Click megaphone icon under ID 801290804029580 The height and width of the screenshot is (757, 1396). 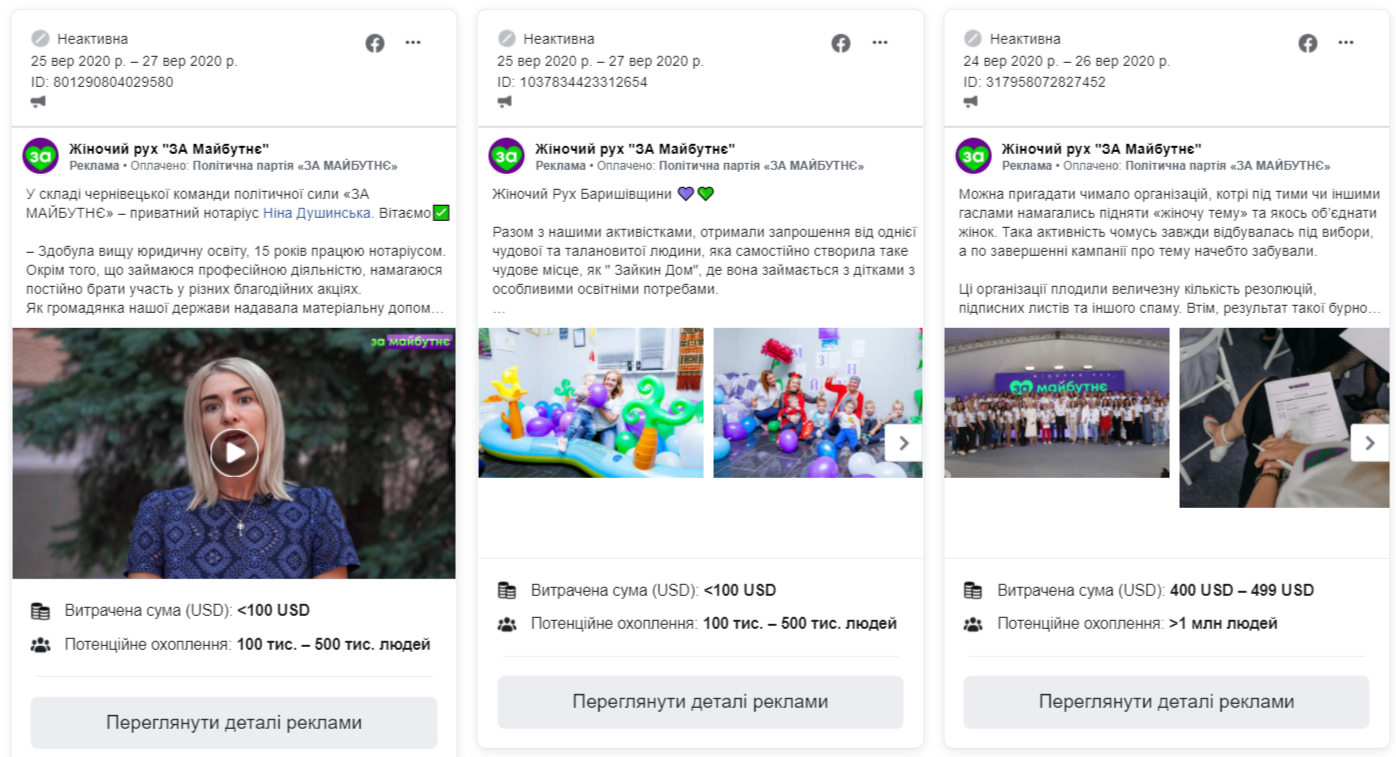[38, 101]
